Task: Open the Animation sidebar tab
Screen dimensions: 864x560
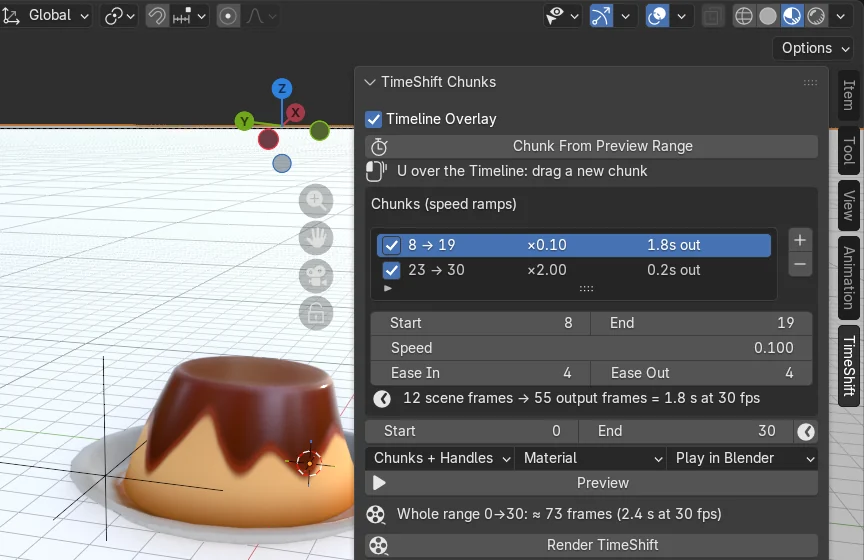Action: (x=849, y=278)
